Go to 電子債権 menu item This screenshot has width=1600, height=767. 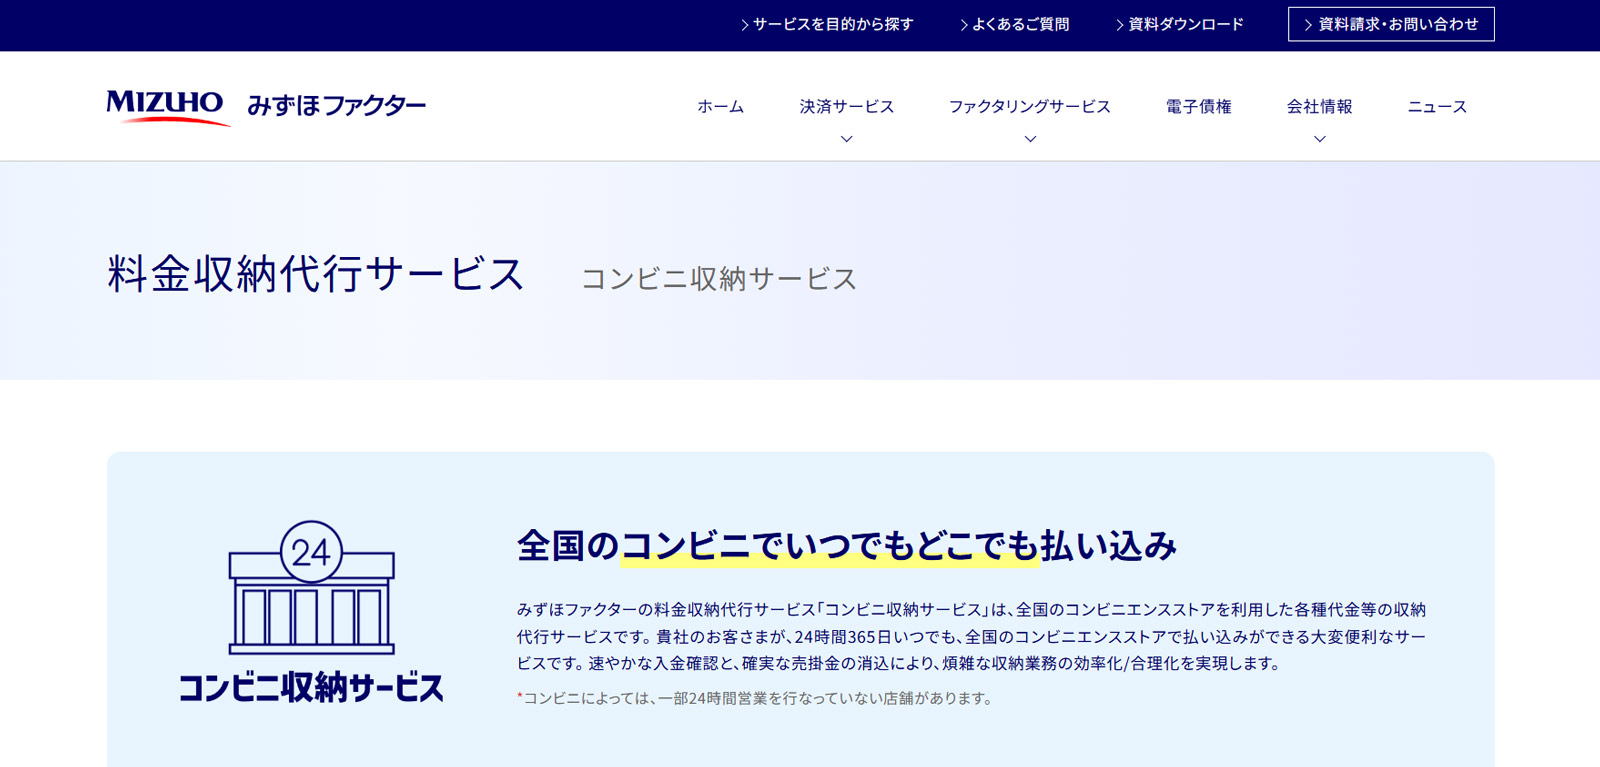click(x=1198, y=106)
